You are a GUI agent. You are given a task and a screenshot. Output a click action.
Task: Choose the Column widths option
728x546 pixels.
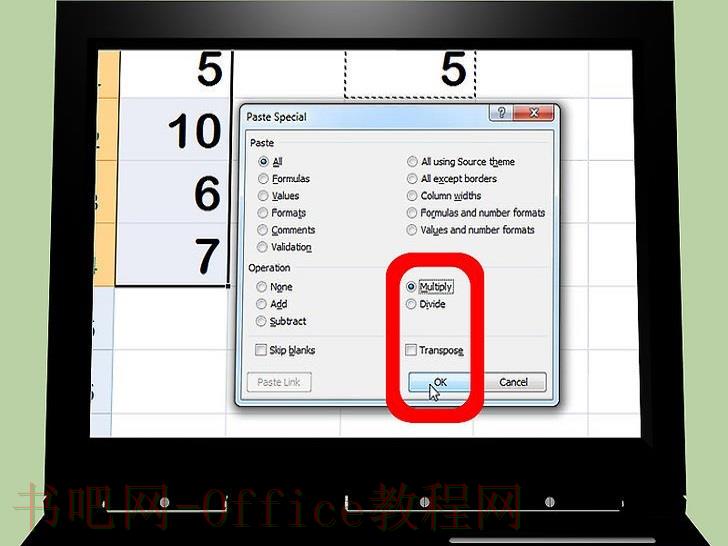click(x=412, y=196)
